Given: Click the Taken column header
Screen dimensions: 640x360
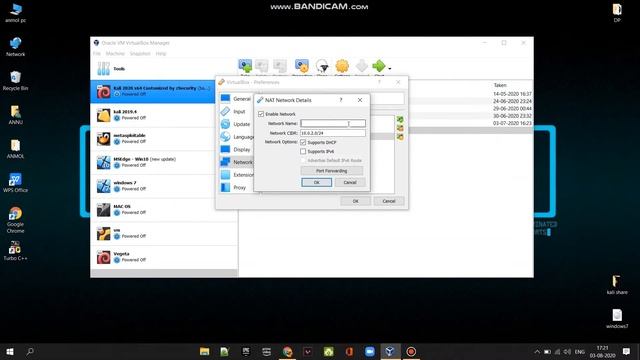Looking at the screenshot, I should tap(500, 85).
